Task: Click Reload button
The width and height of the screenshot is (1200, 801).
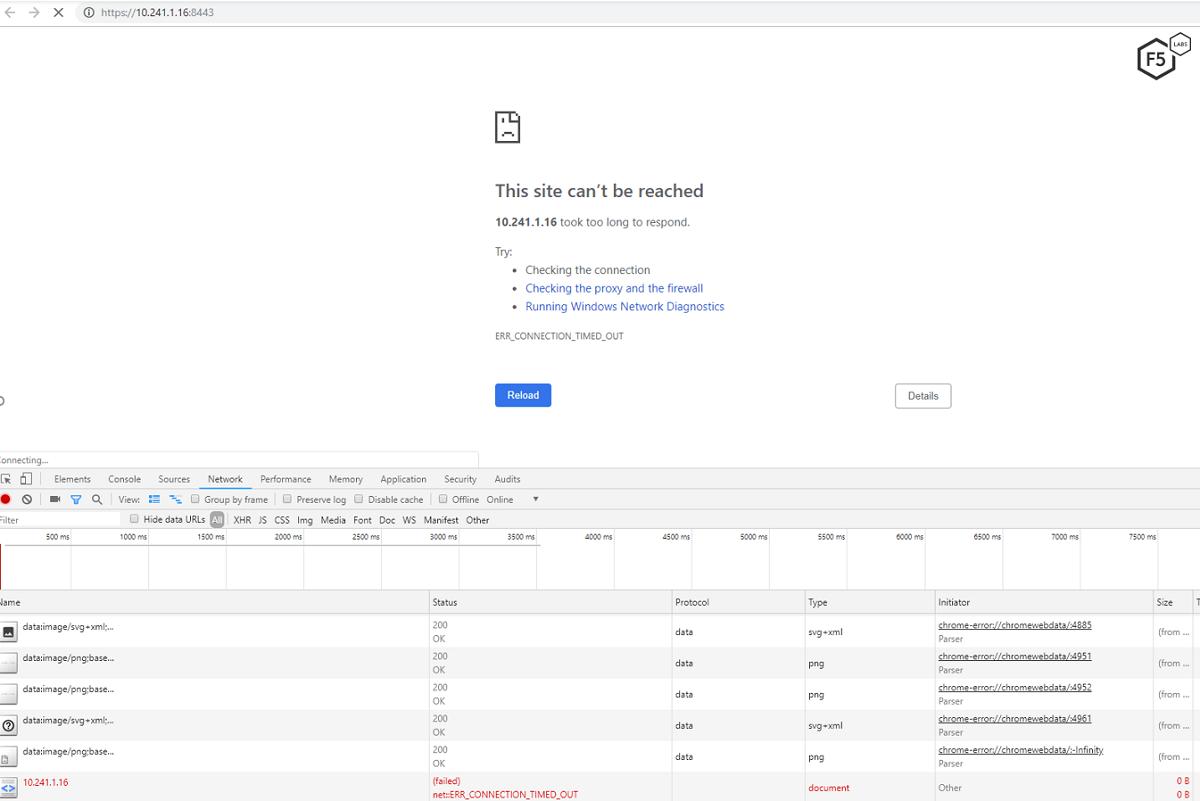Action: [x=523, y=395]
